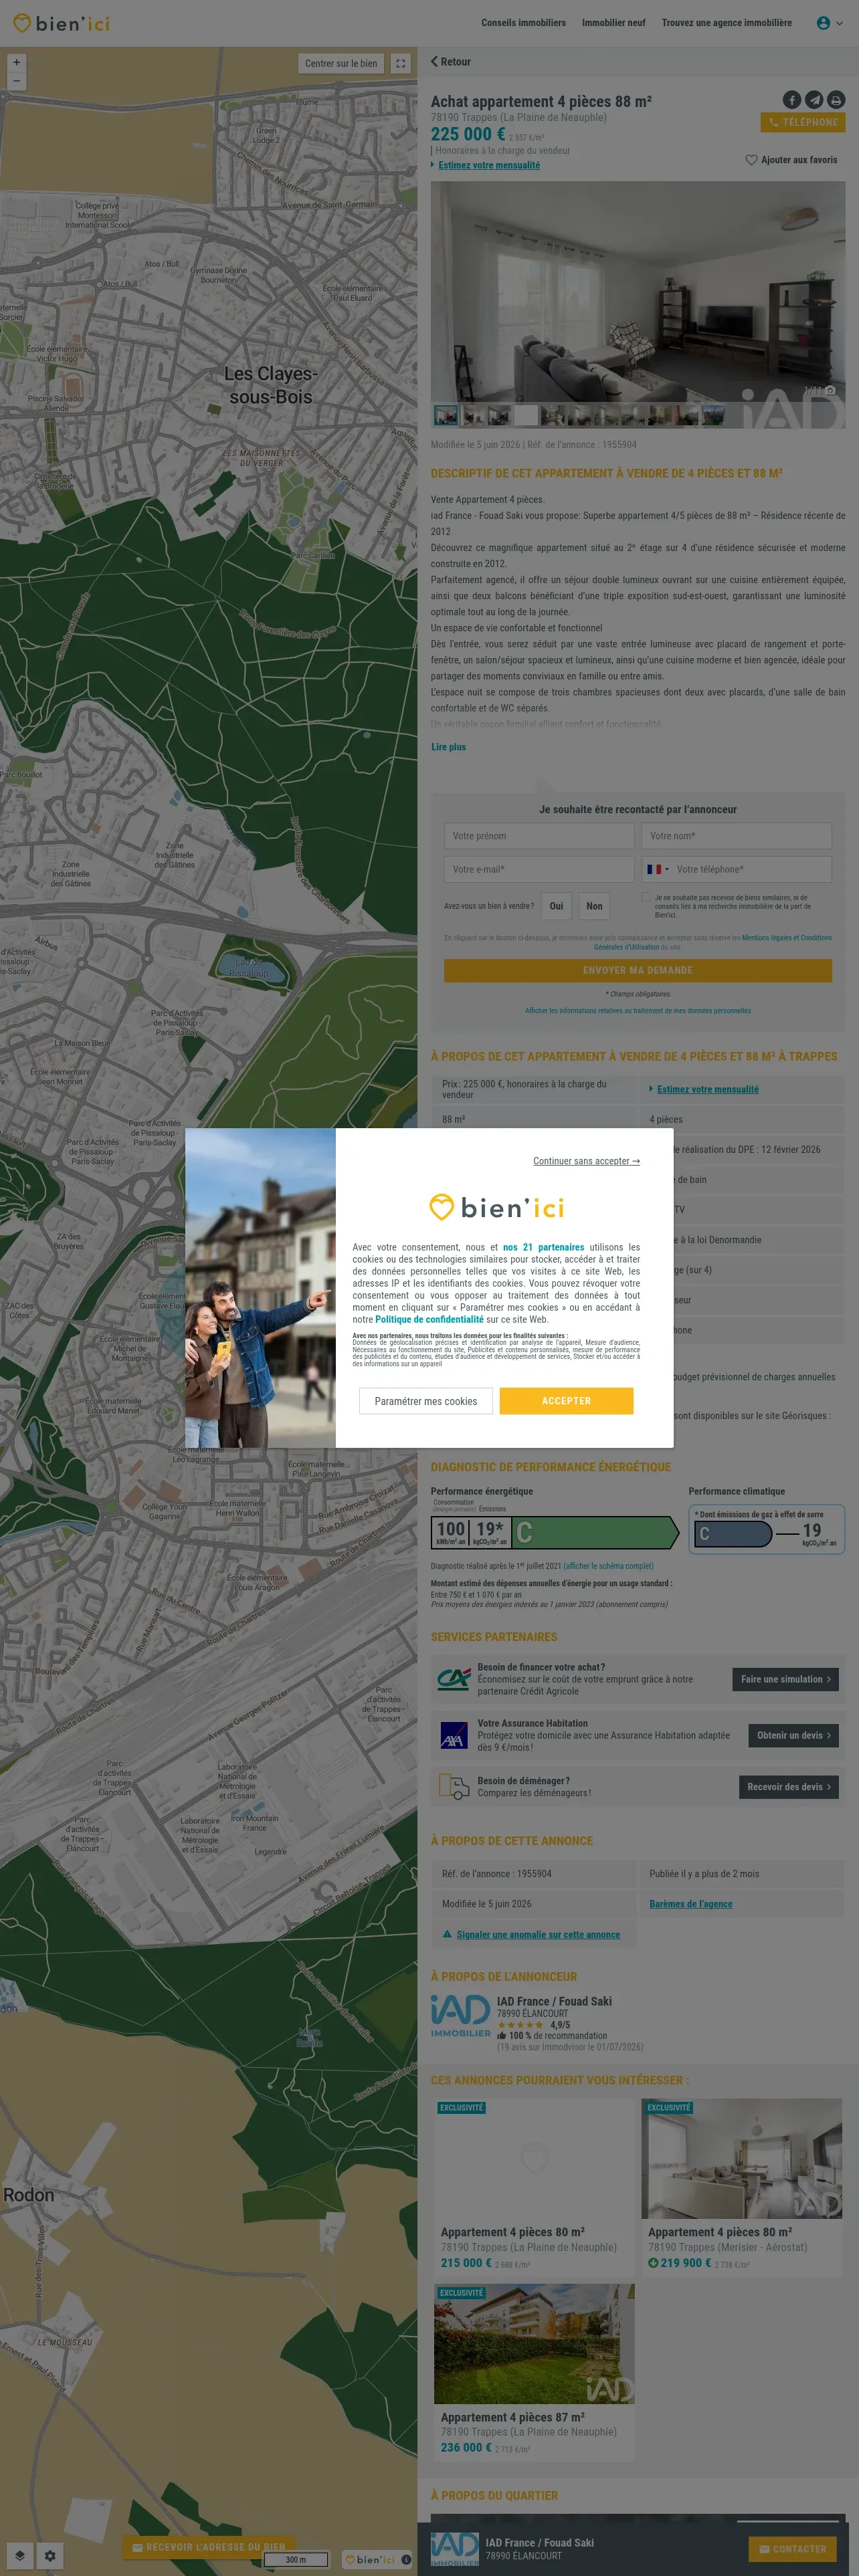This screenshot has height=2576, width=859.
Task: Expand description with Lire plus
Action: coord(448,747)
